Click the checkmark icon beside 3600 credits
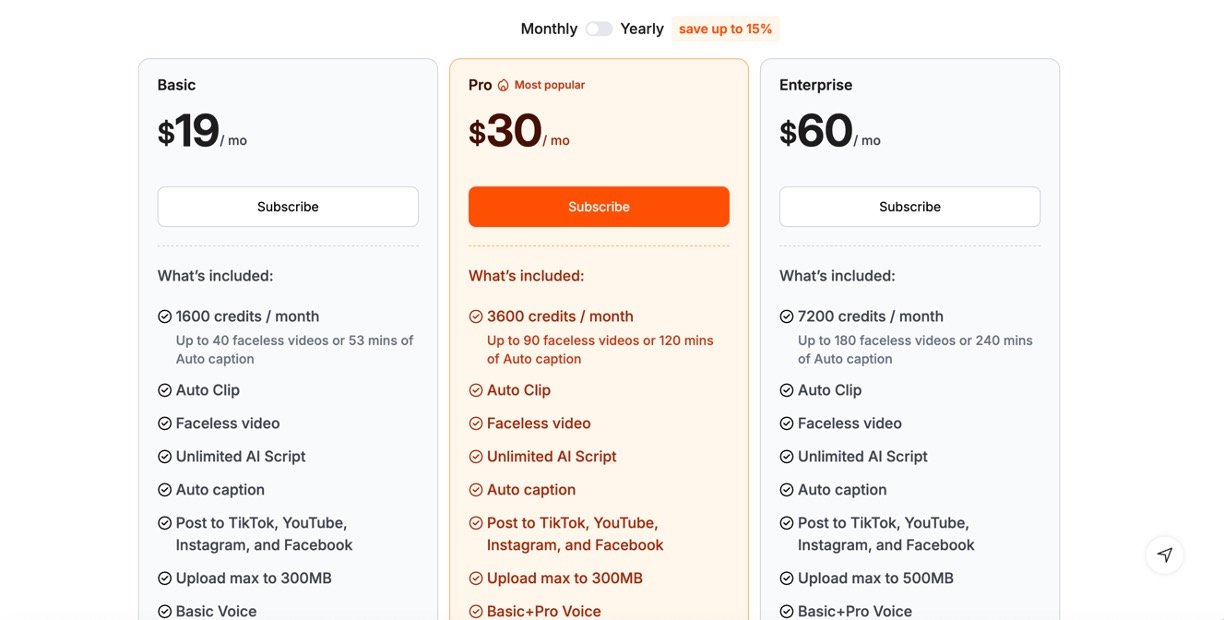This screenshot has width=1224, height=620. [476, 316]
